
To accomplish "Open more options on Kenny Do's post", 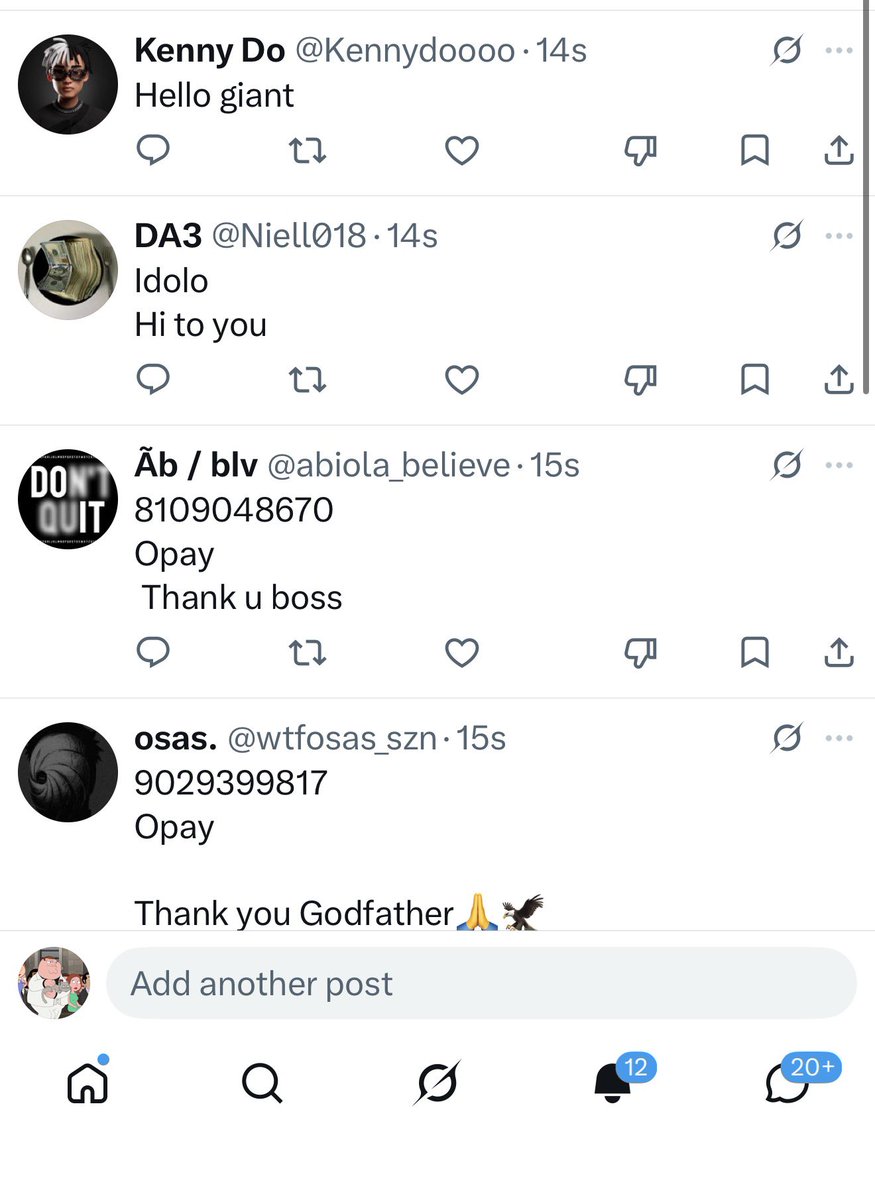I will point(839,50).
